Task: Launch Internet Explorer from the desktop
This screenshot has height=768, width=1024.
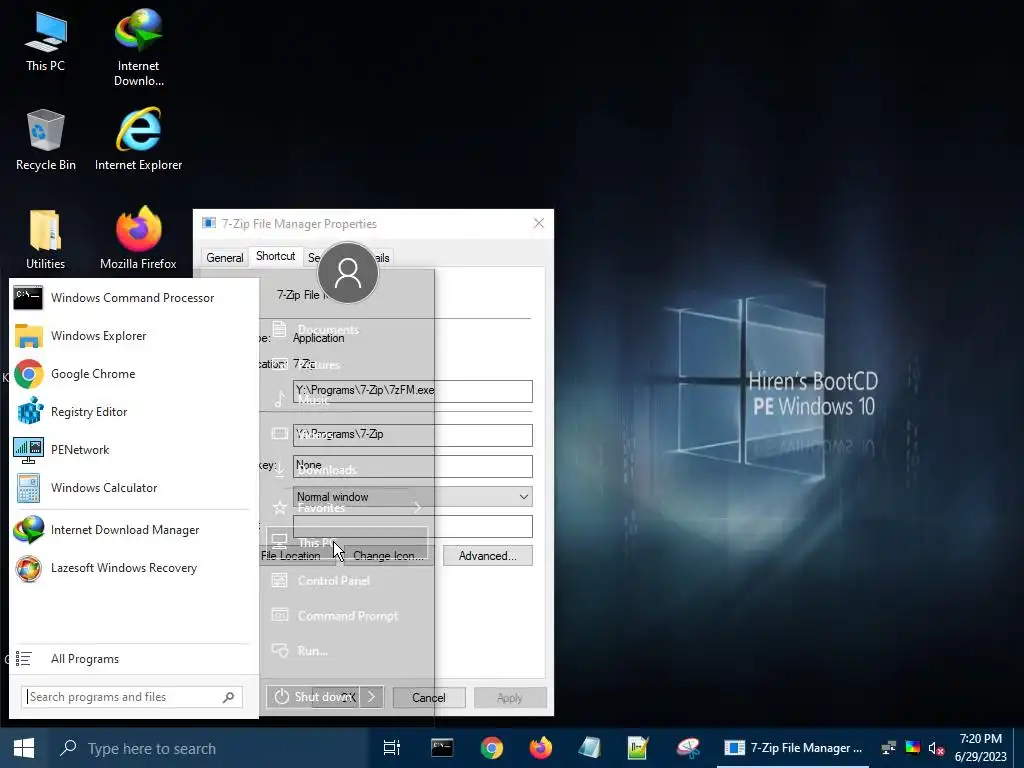Action: click(x=138, y=140)
